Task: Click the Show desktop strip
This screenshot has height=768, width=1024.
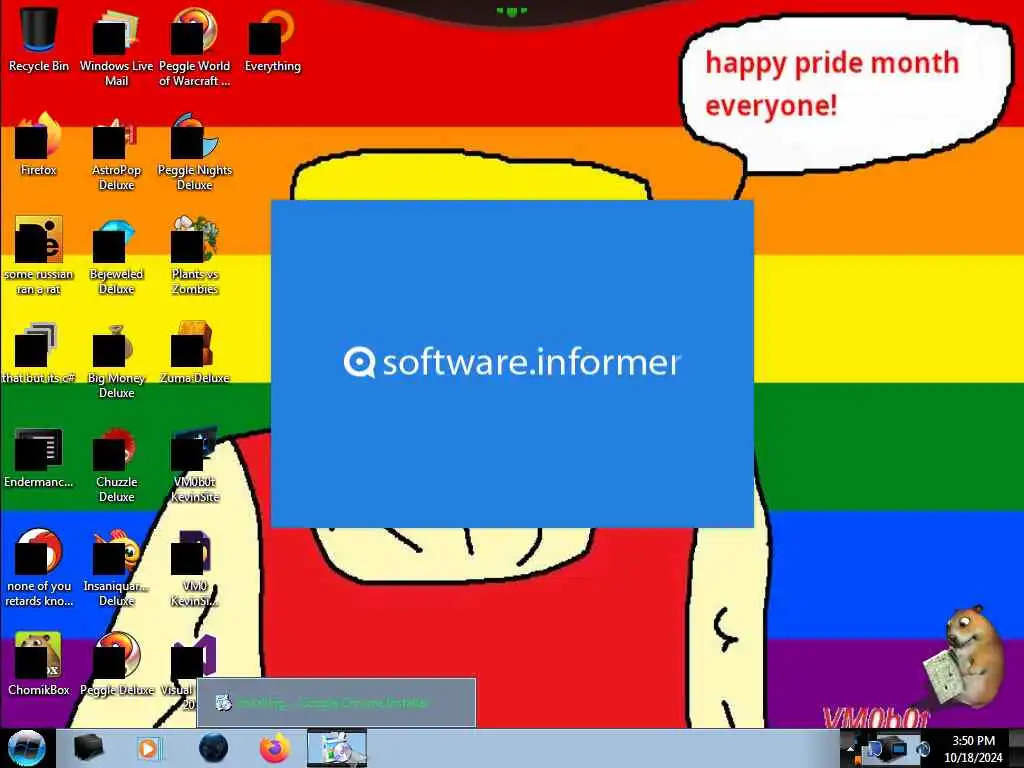Action: point(1017,748)
